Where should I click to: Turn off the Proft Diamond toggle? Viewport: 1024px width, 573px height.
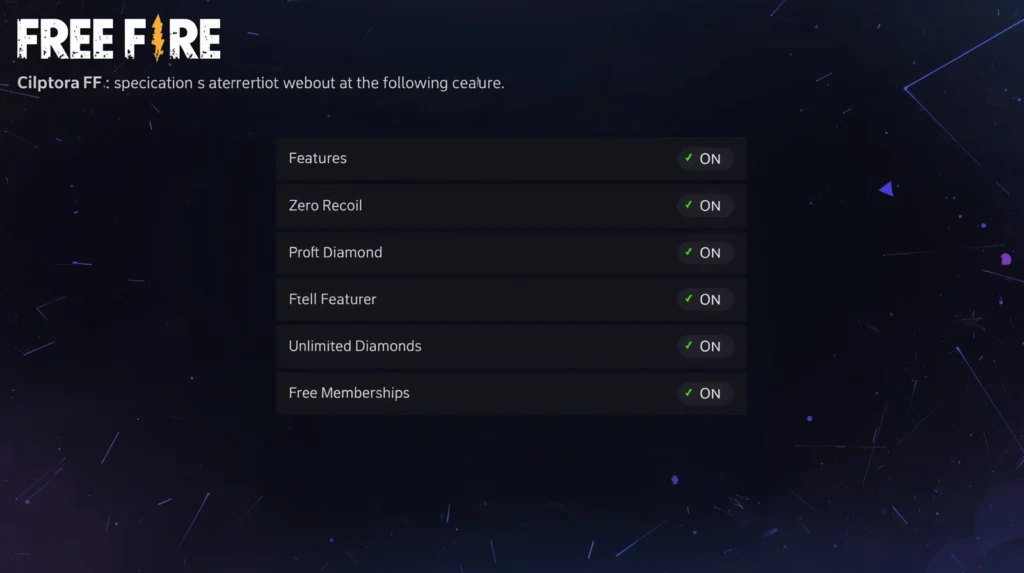click(x=706, y=253)
